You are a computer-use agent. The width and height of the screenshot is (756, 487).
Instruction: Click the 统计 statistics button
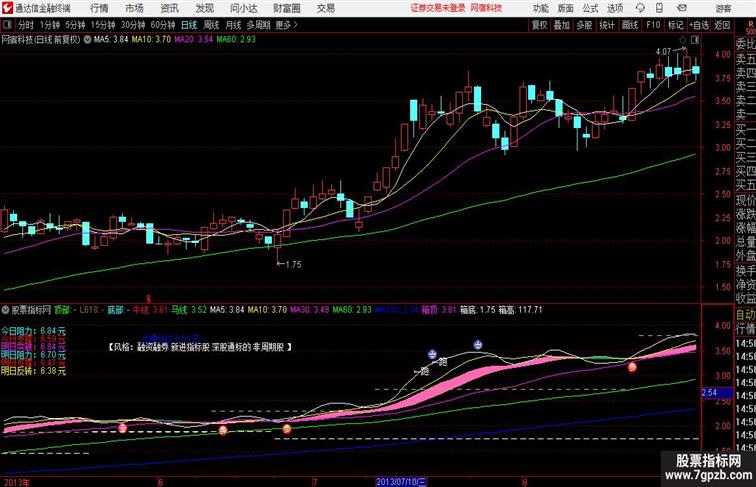607,25
